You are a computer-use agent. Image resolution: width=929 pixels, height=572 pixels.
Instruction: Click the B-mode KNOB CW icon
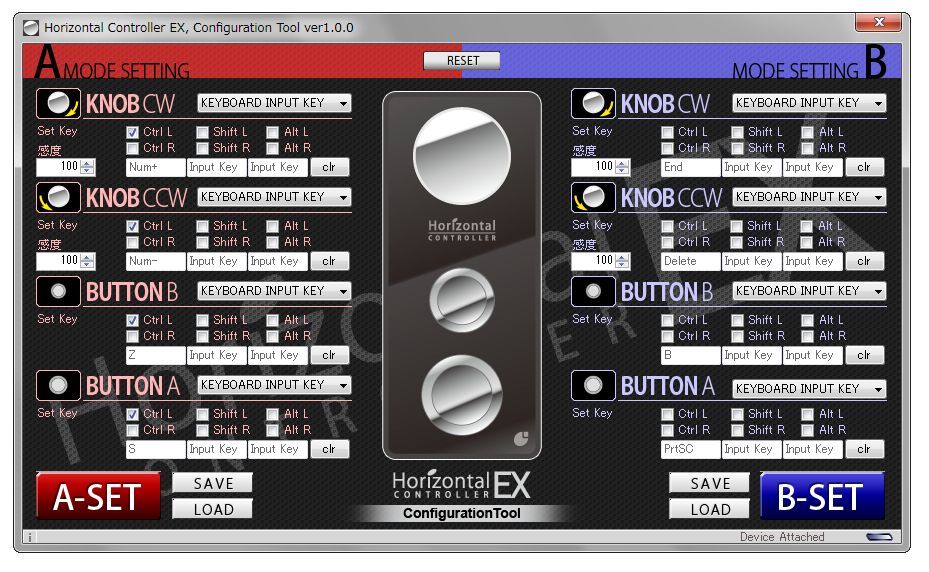click(x=593, y=104)
